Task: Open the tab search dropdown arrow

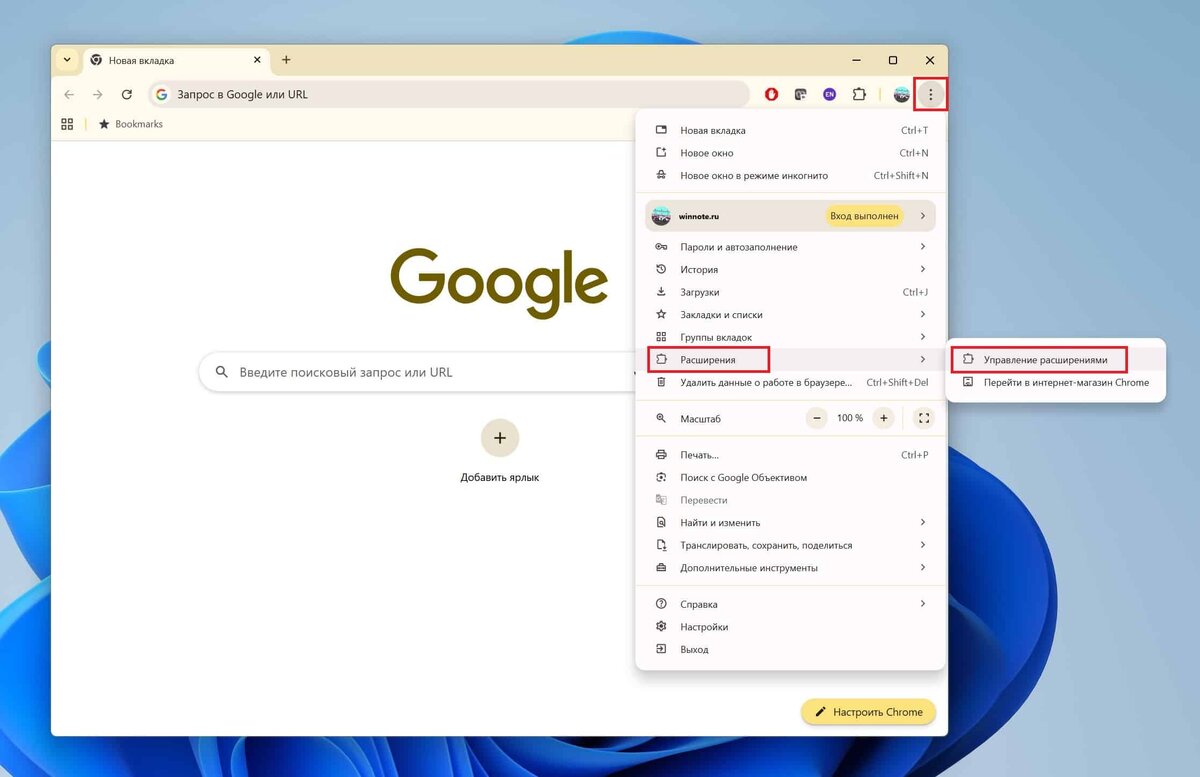Action: 67,60
